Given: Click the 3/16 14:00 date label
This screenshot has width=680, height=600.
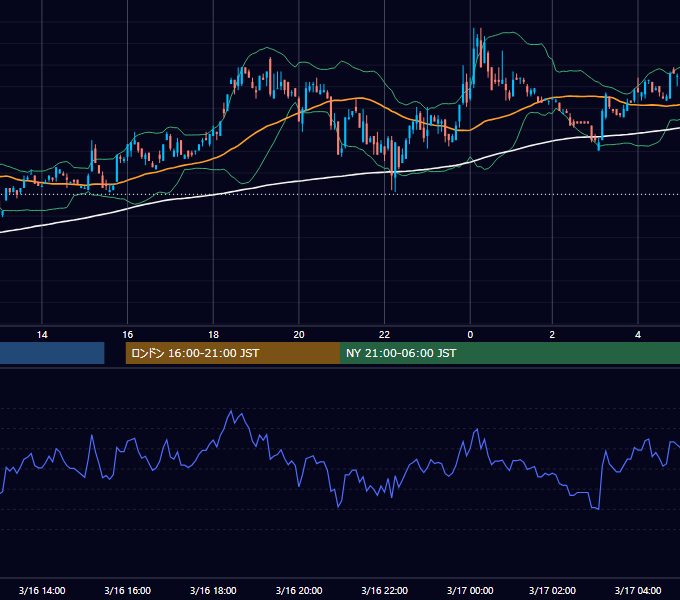Looking at the screenshot, I should [x=42, y=590].
